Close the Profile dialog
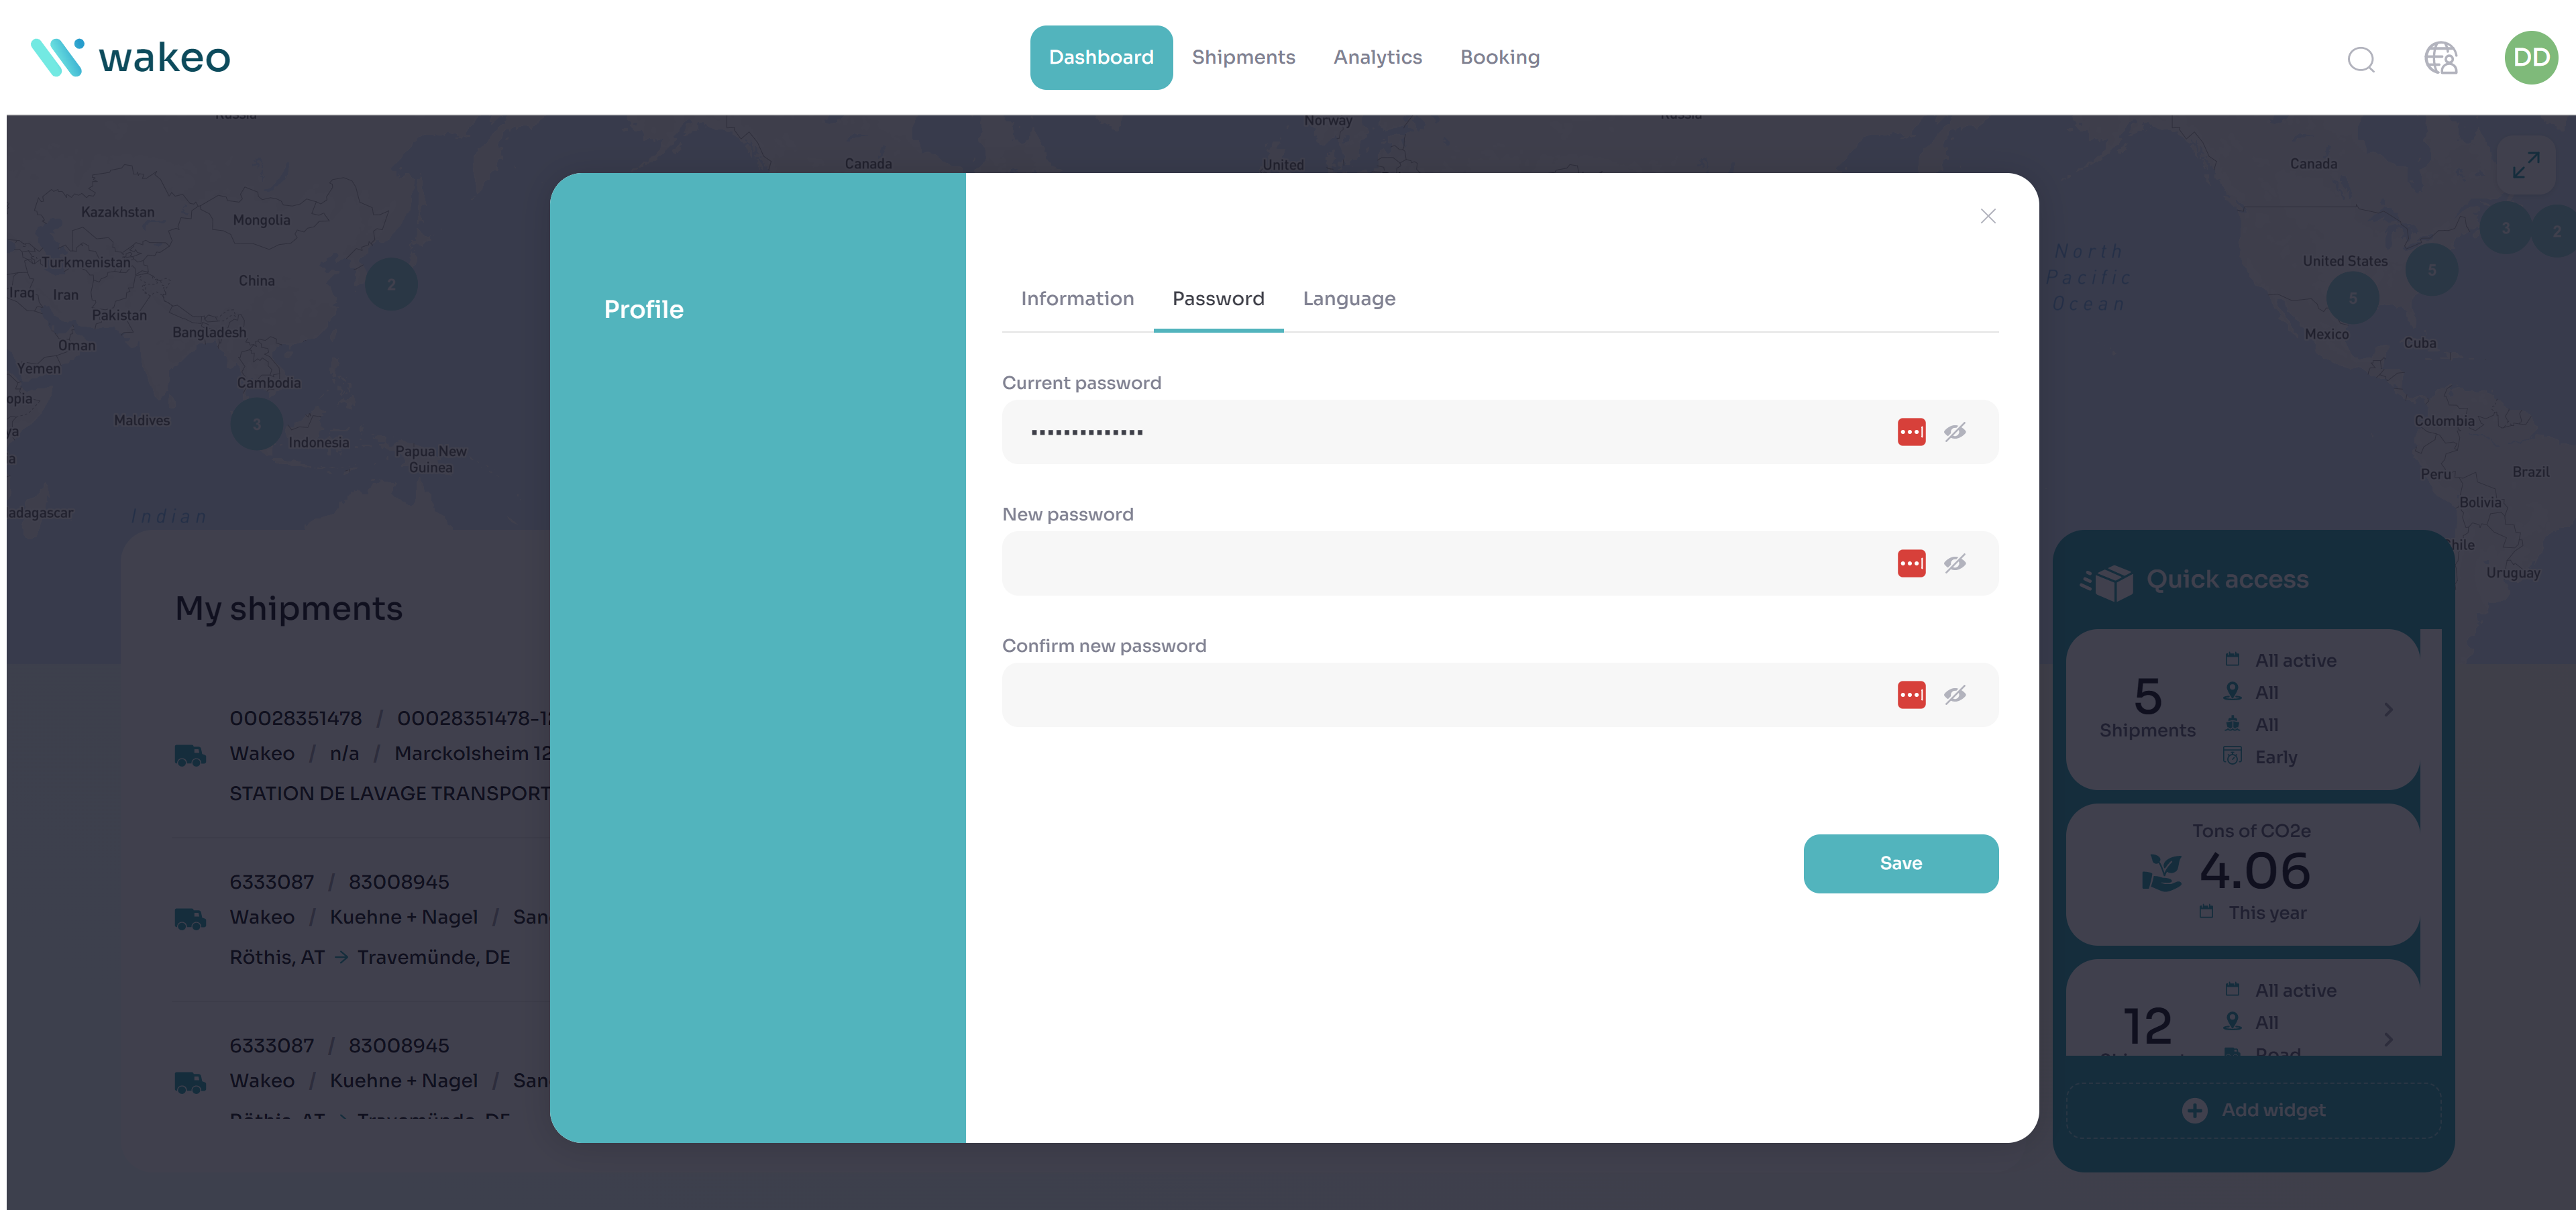The height and width of the screenshot is (1210, 2576). pos(1987,216)
